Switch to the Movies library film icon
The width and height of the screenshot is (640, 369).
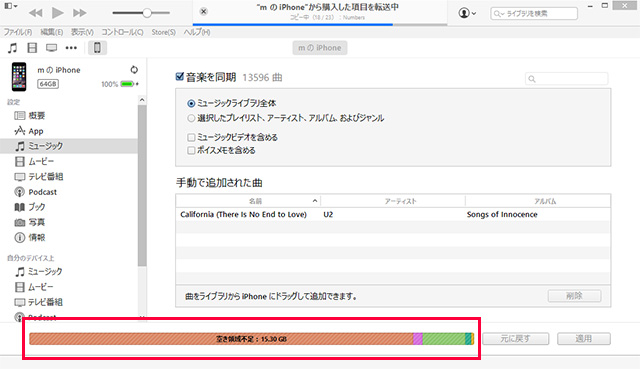(32, 48)
